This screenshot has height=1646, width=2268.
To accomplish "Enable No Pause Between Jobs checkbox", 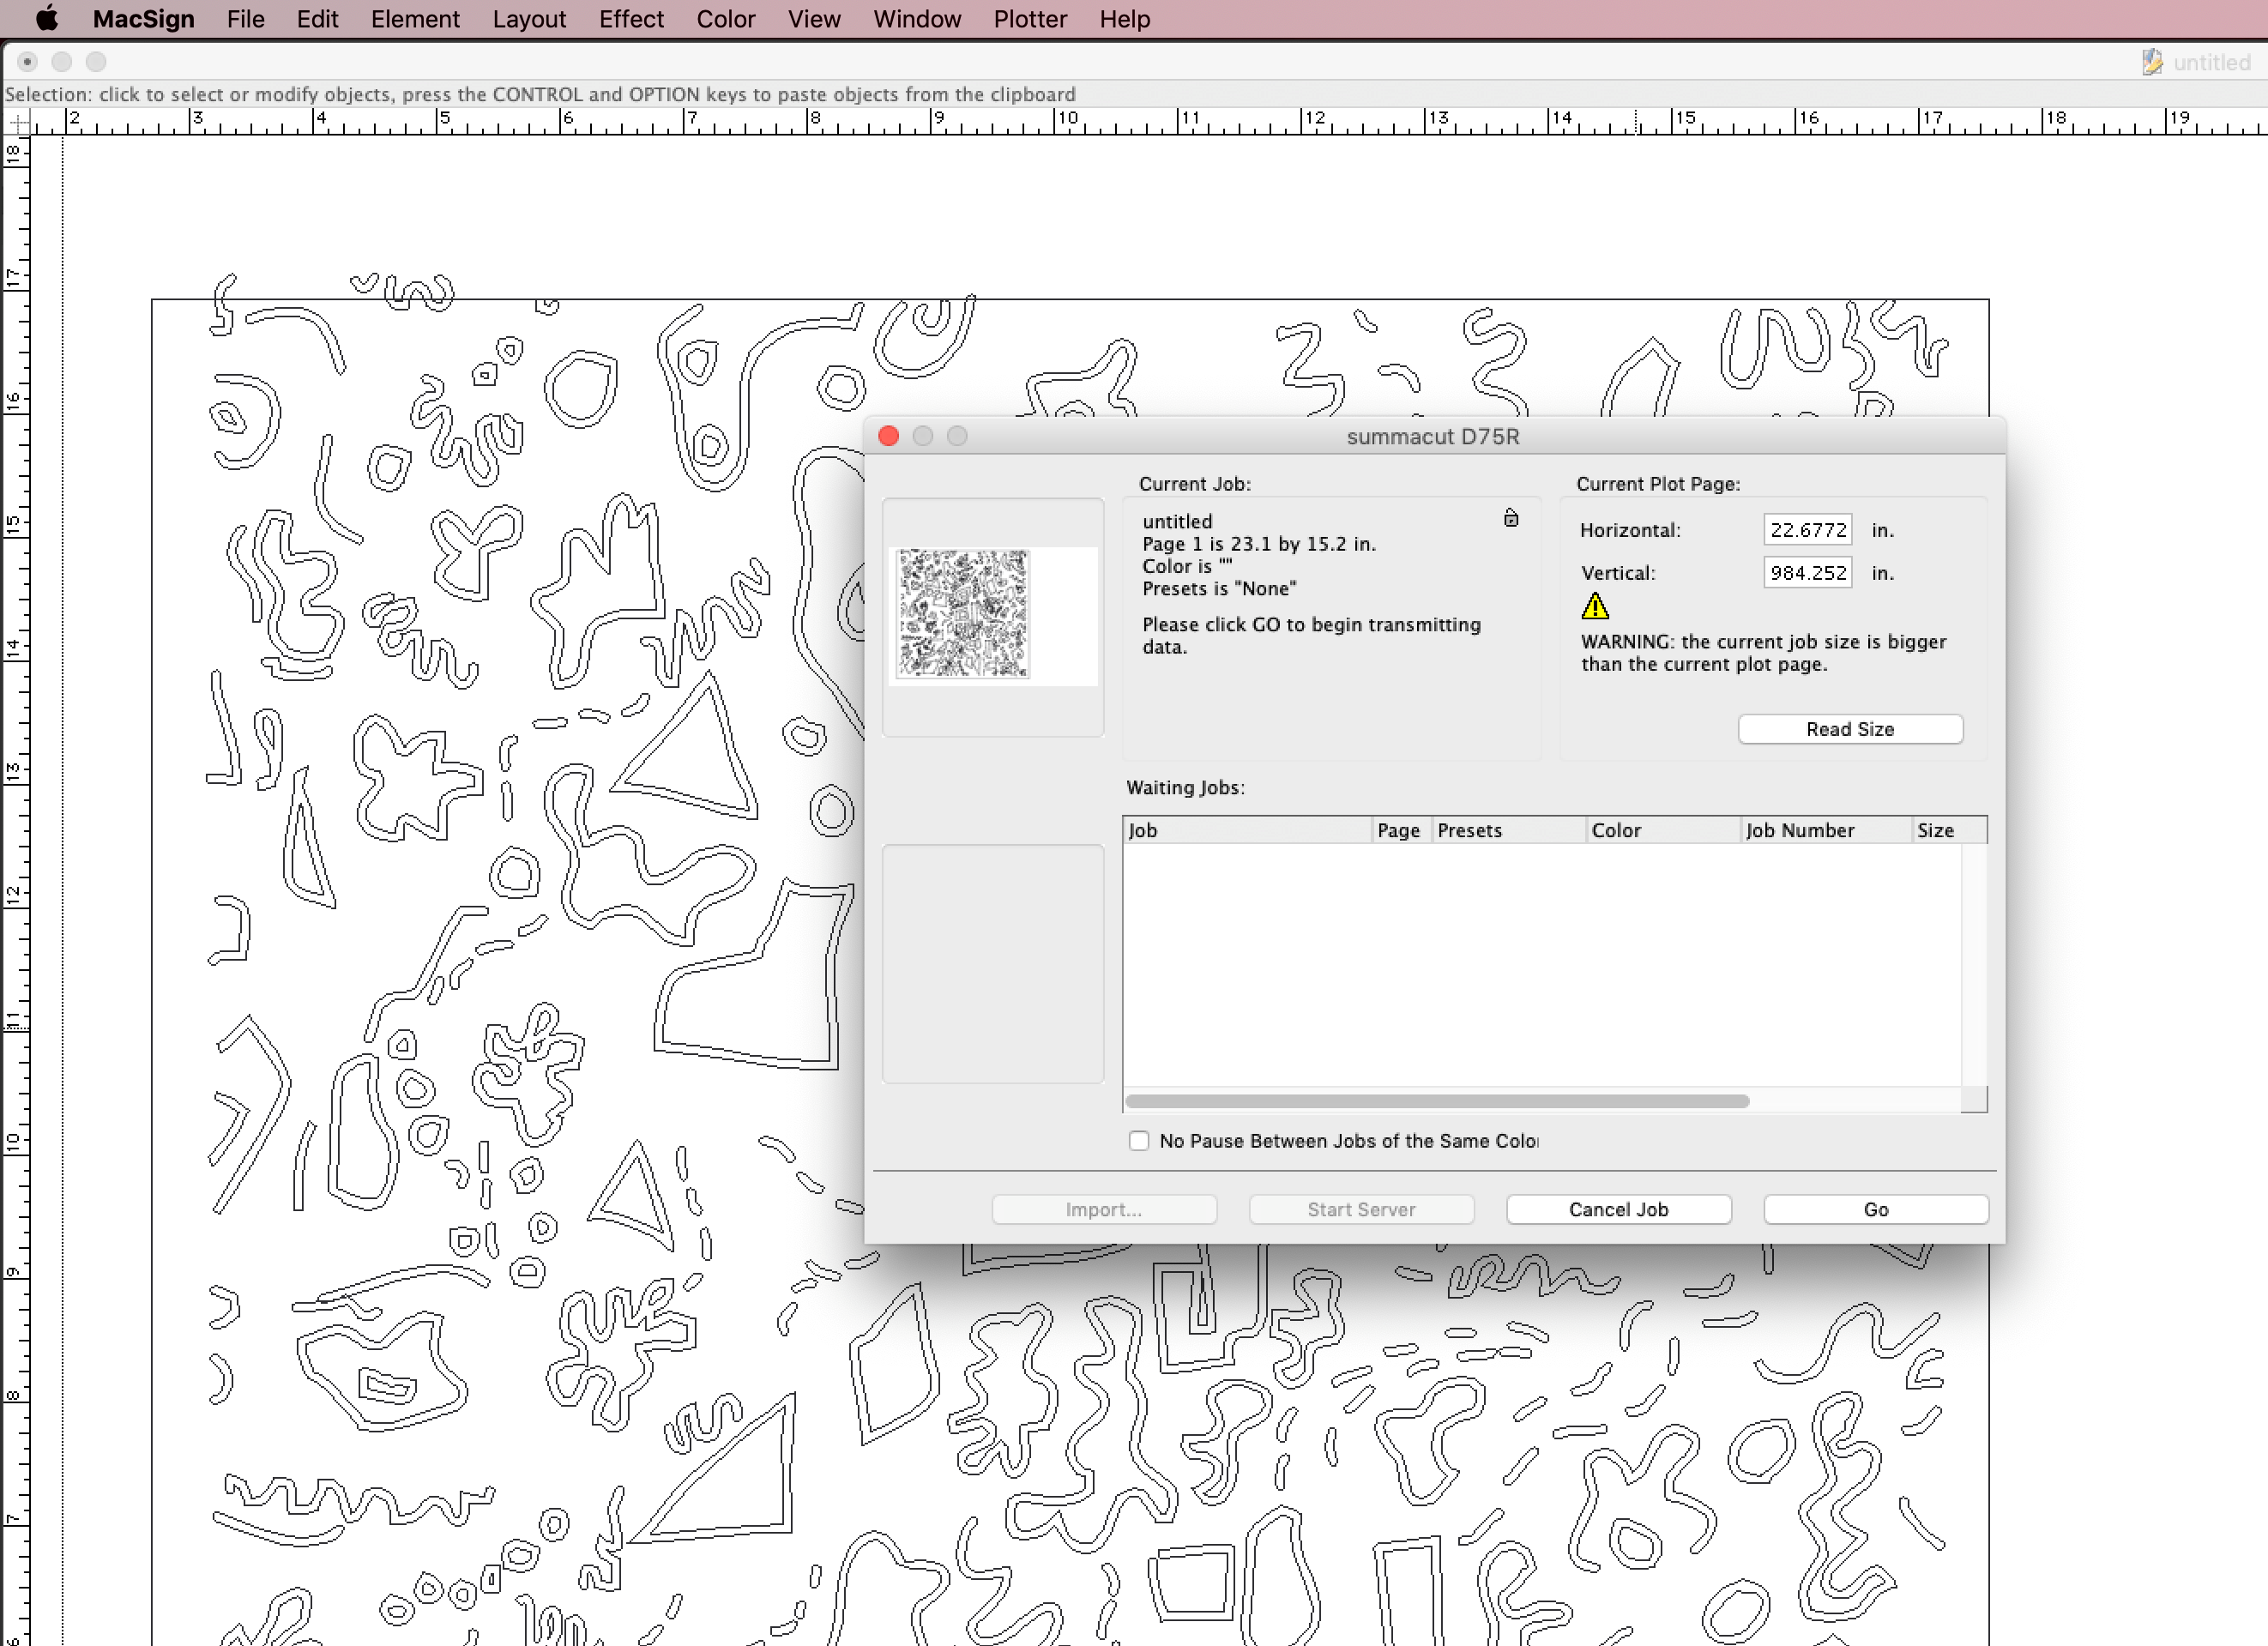I will coord(1139,1141).
